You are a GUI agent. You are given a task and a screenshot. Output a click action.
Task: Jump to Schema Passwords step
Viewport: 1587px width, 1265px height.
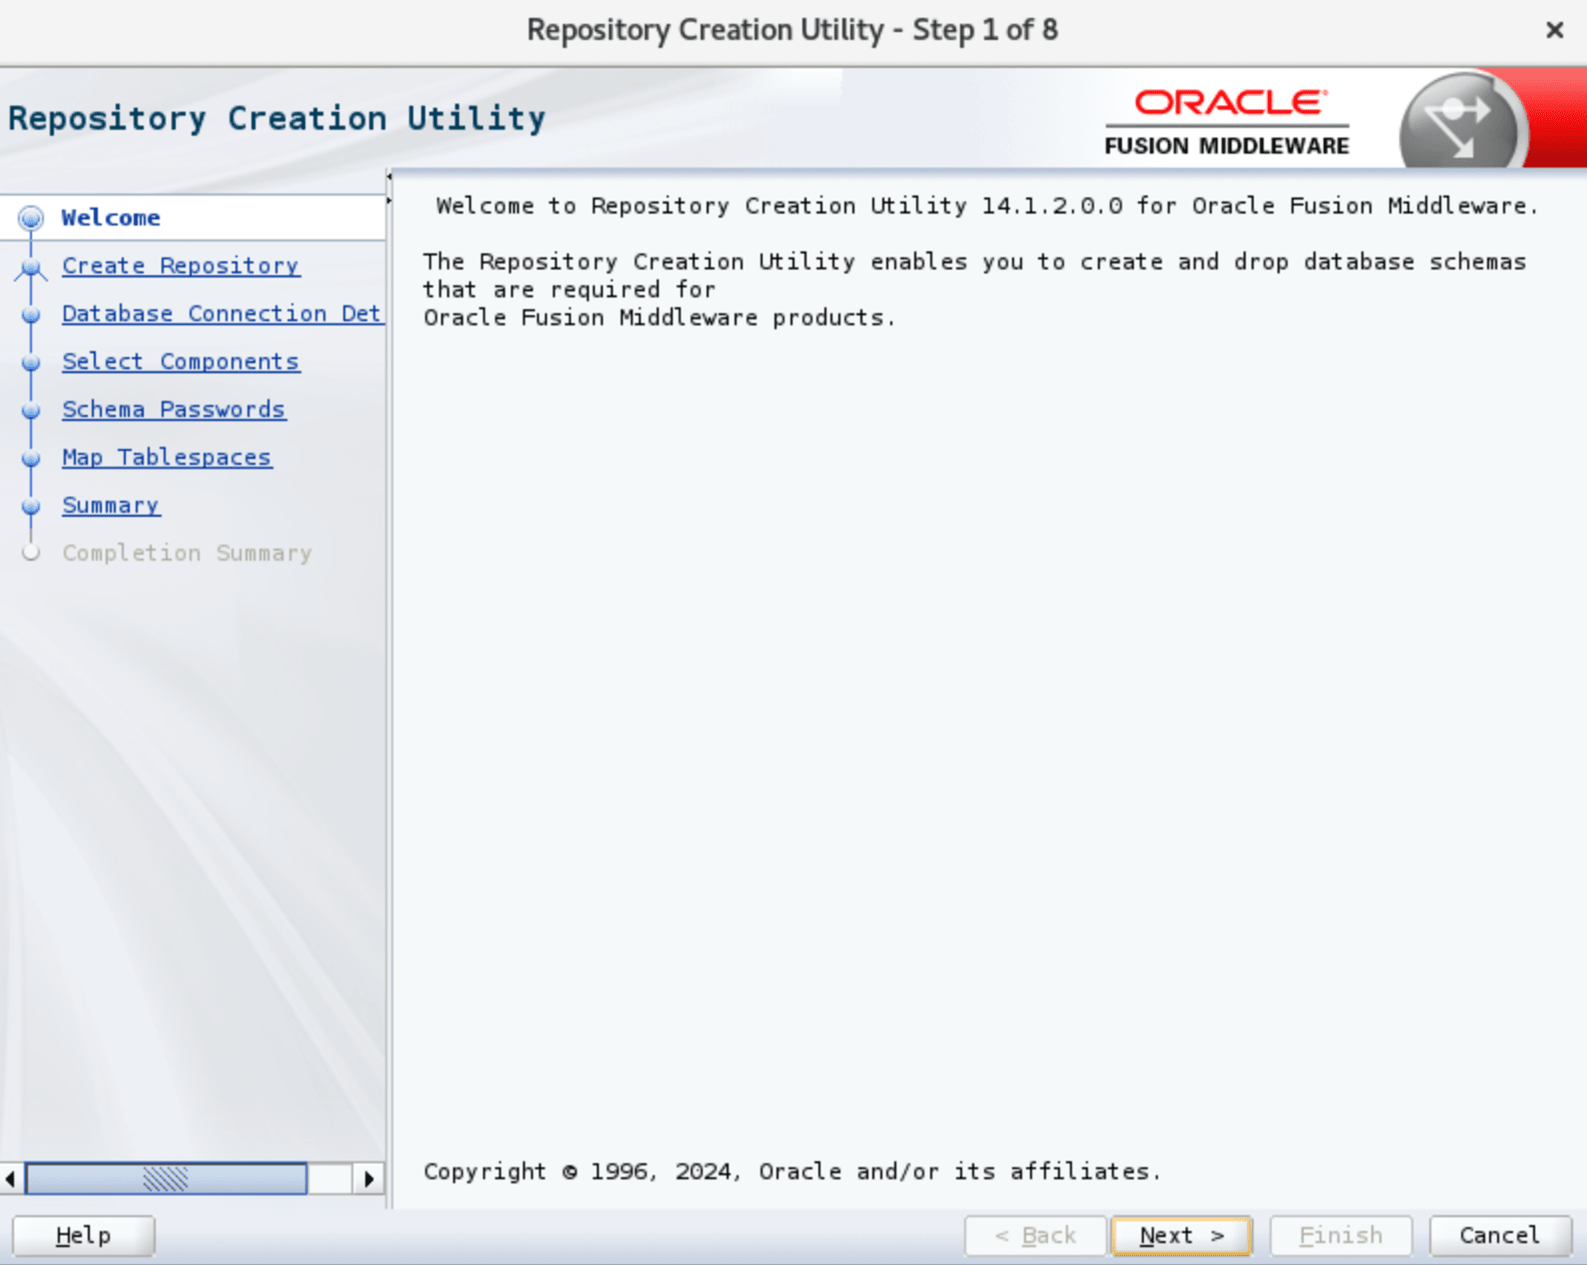tap(173, 410)
